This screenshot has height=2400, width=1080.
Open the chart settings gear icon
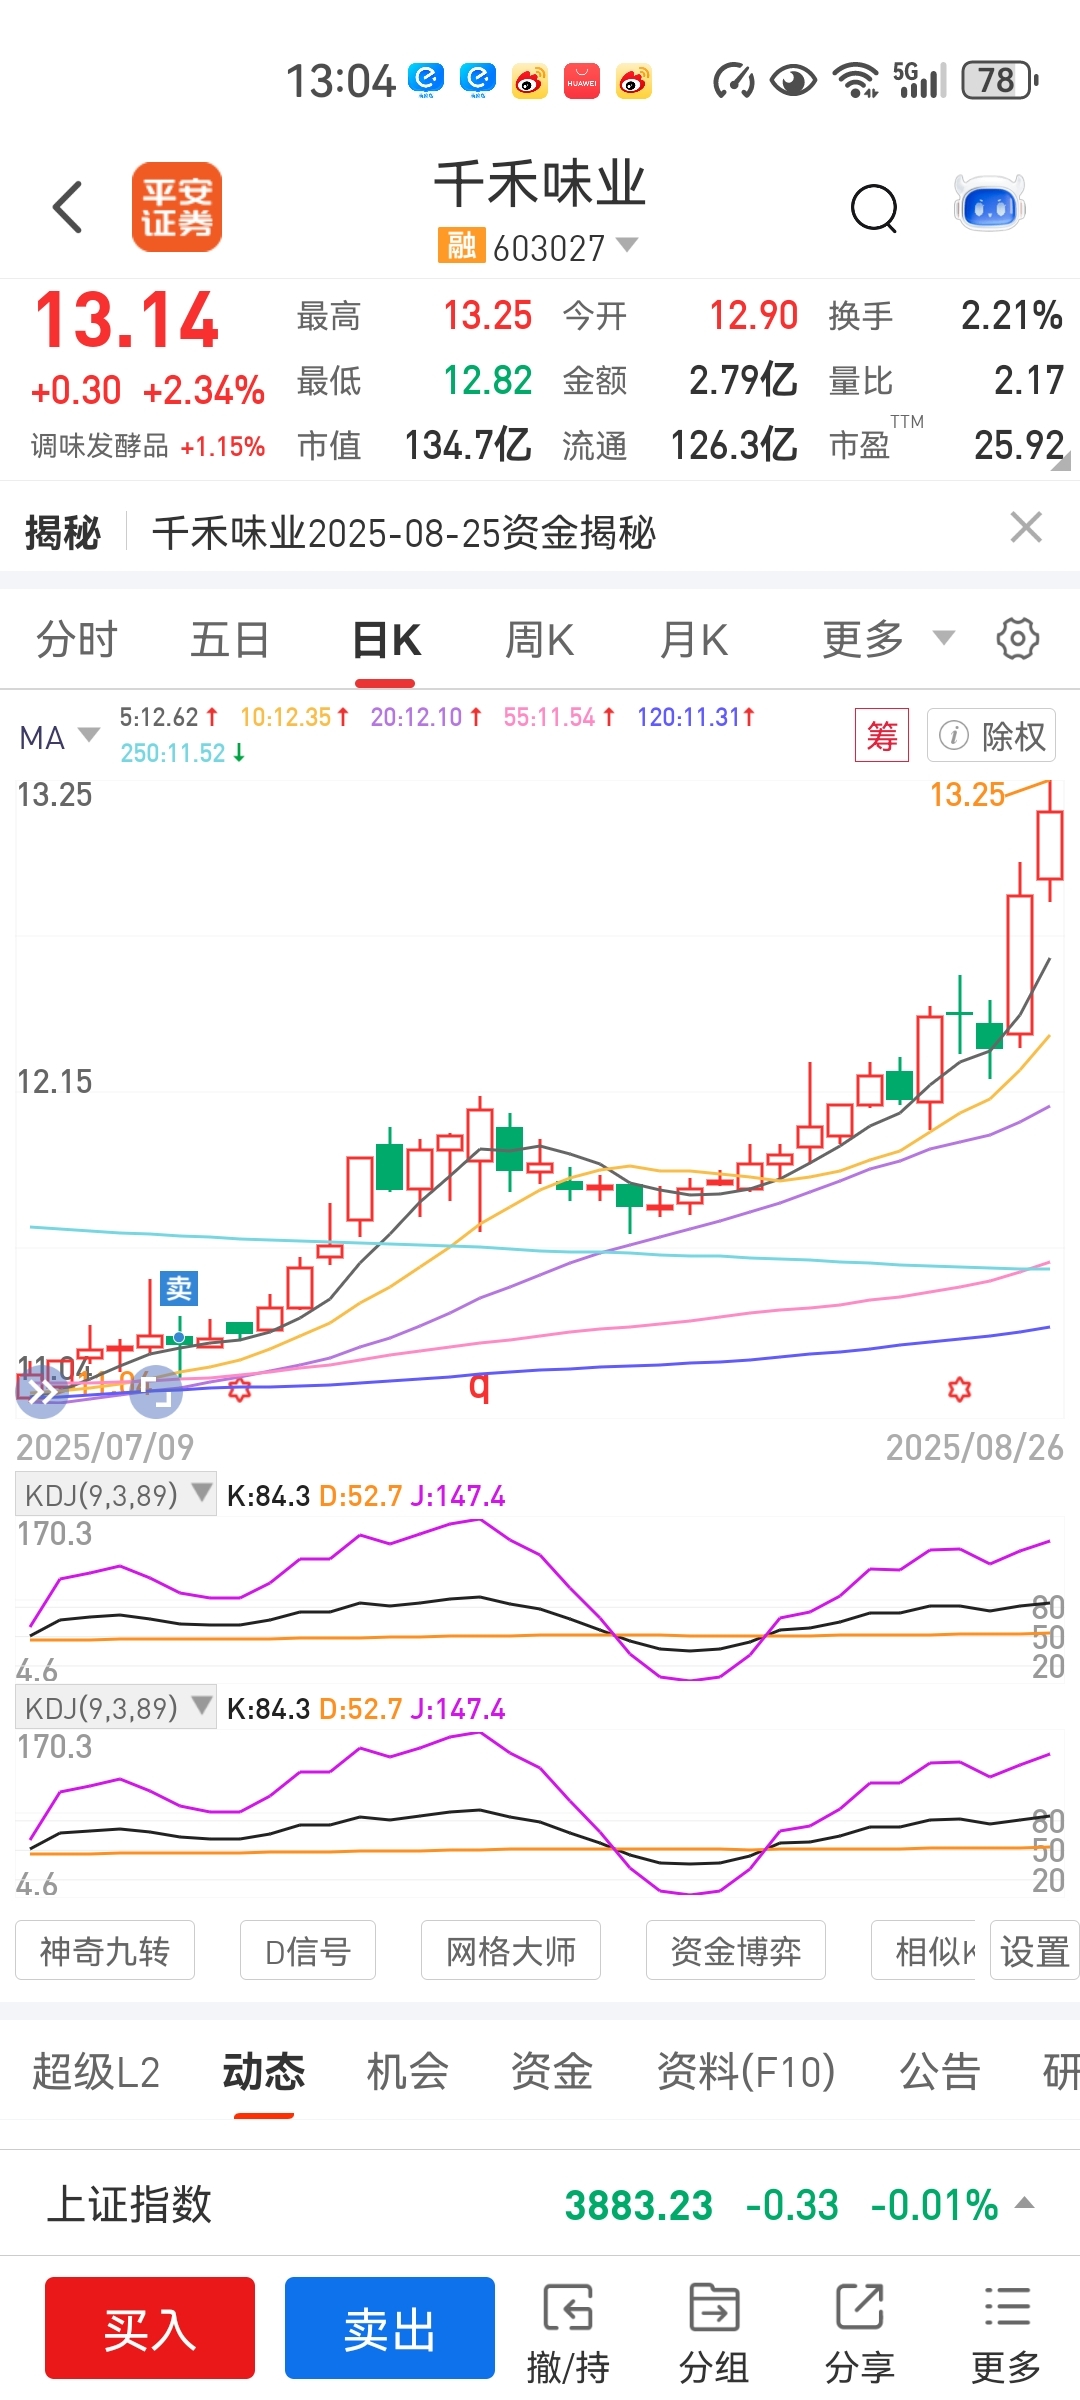[x=1018, y=638]
